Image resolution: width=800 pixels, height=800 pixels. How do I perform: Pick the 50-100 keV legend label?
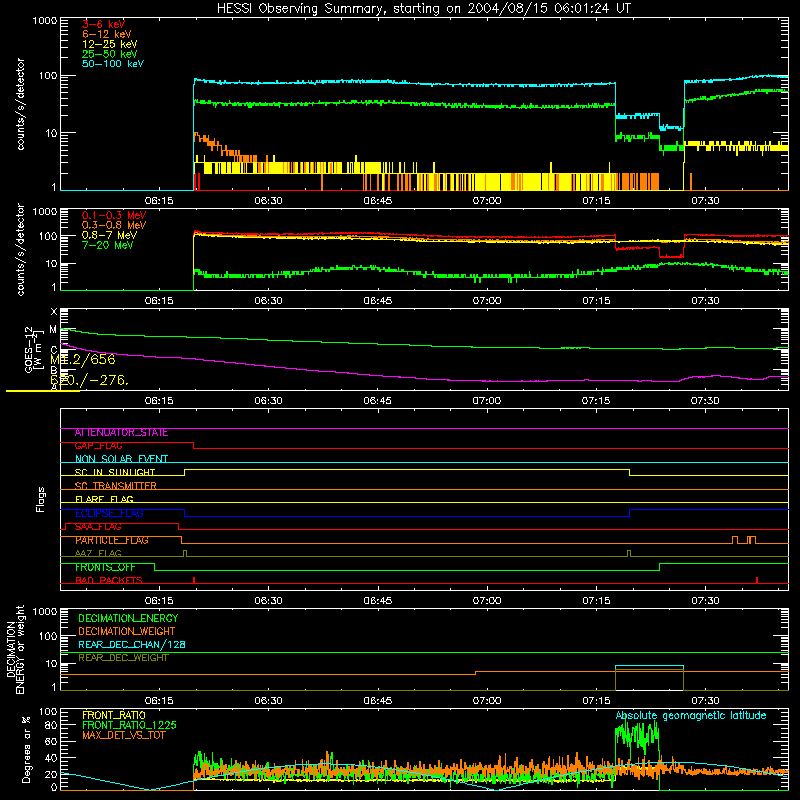tap(113, 64)
